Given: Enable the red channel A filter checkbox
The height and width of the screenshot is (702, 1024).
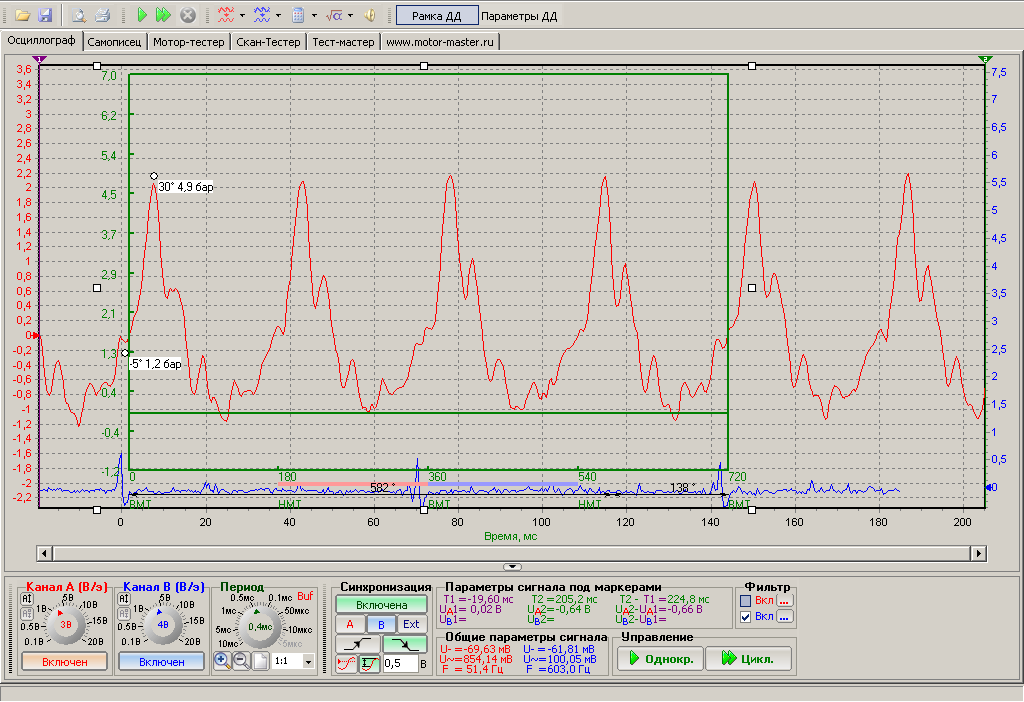Looking at the screenshot, I should 746,601.
